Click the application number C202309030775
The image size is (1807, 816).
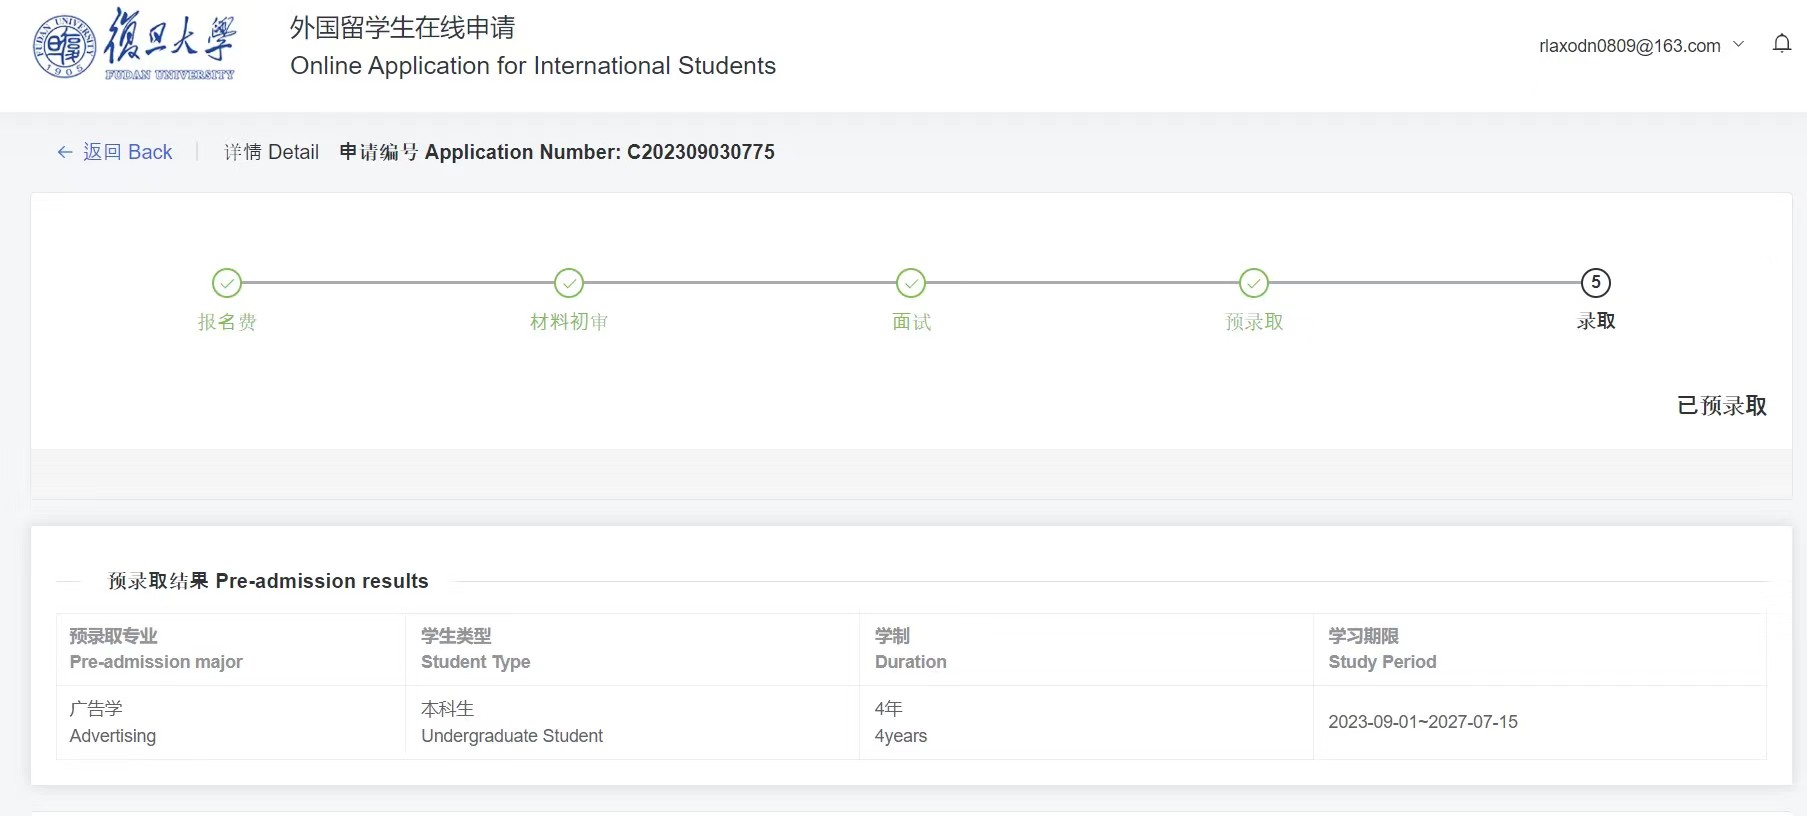pos(700,152)
